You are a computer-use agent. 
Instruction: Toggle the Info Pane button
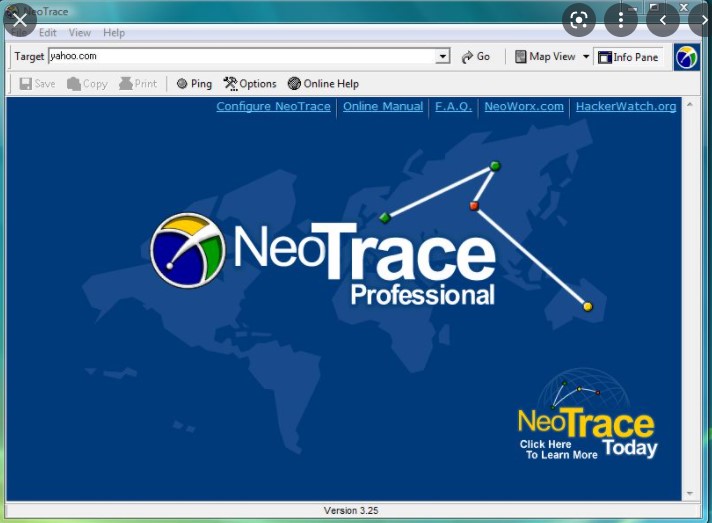[628, 57]
